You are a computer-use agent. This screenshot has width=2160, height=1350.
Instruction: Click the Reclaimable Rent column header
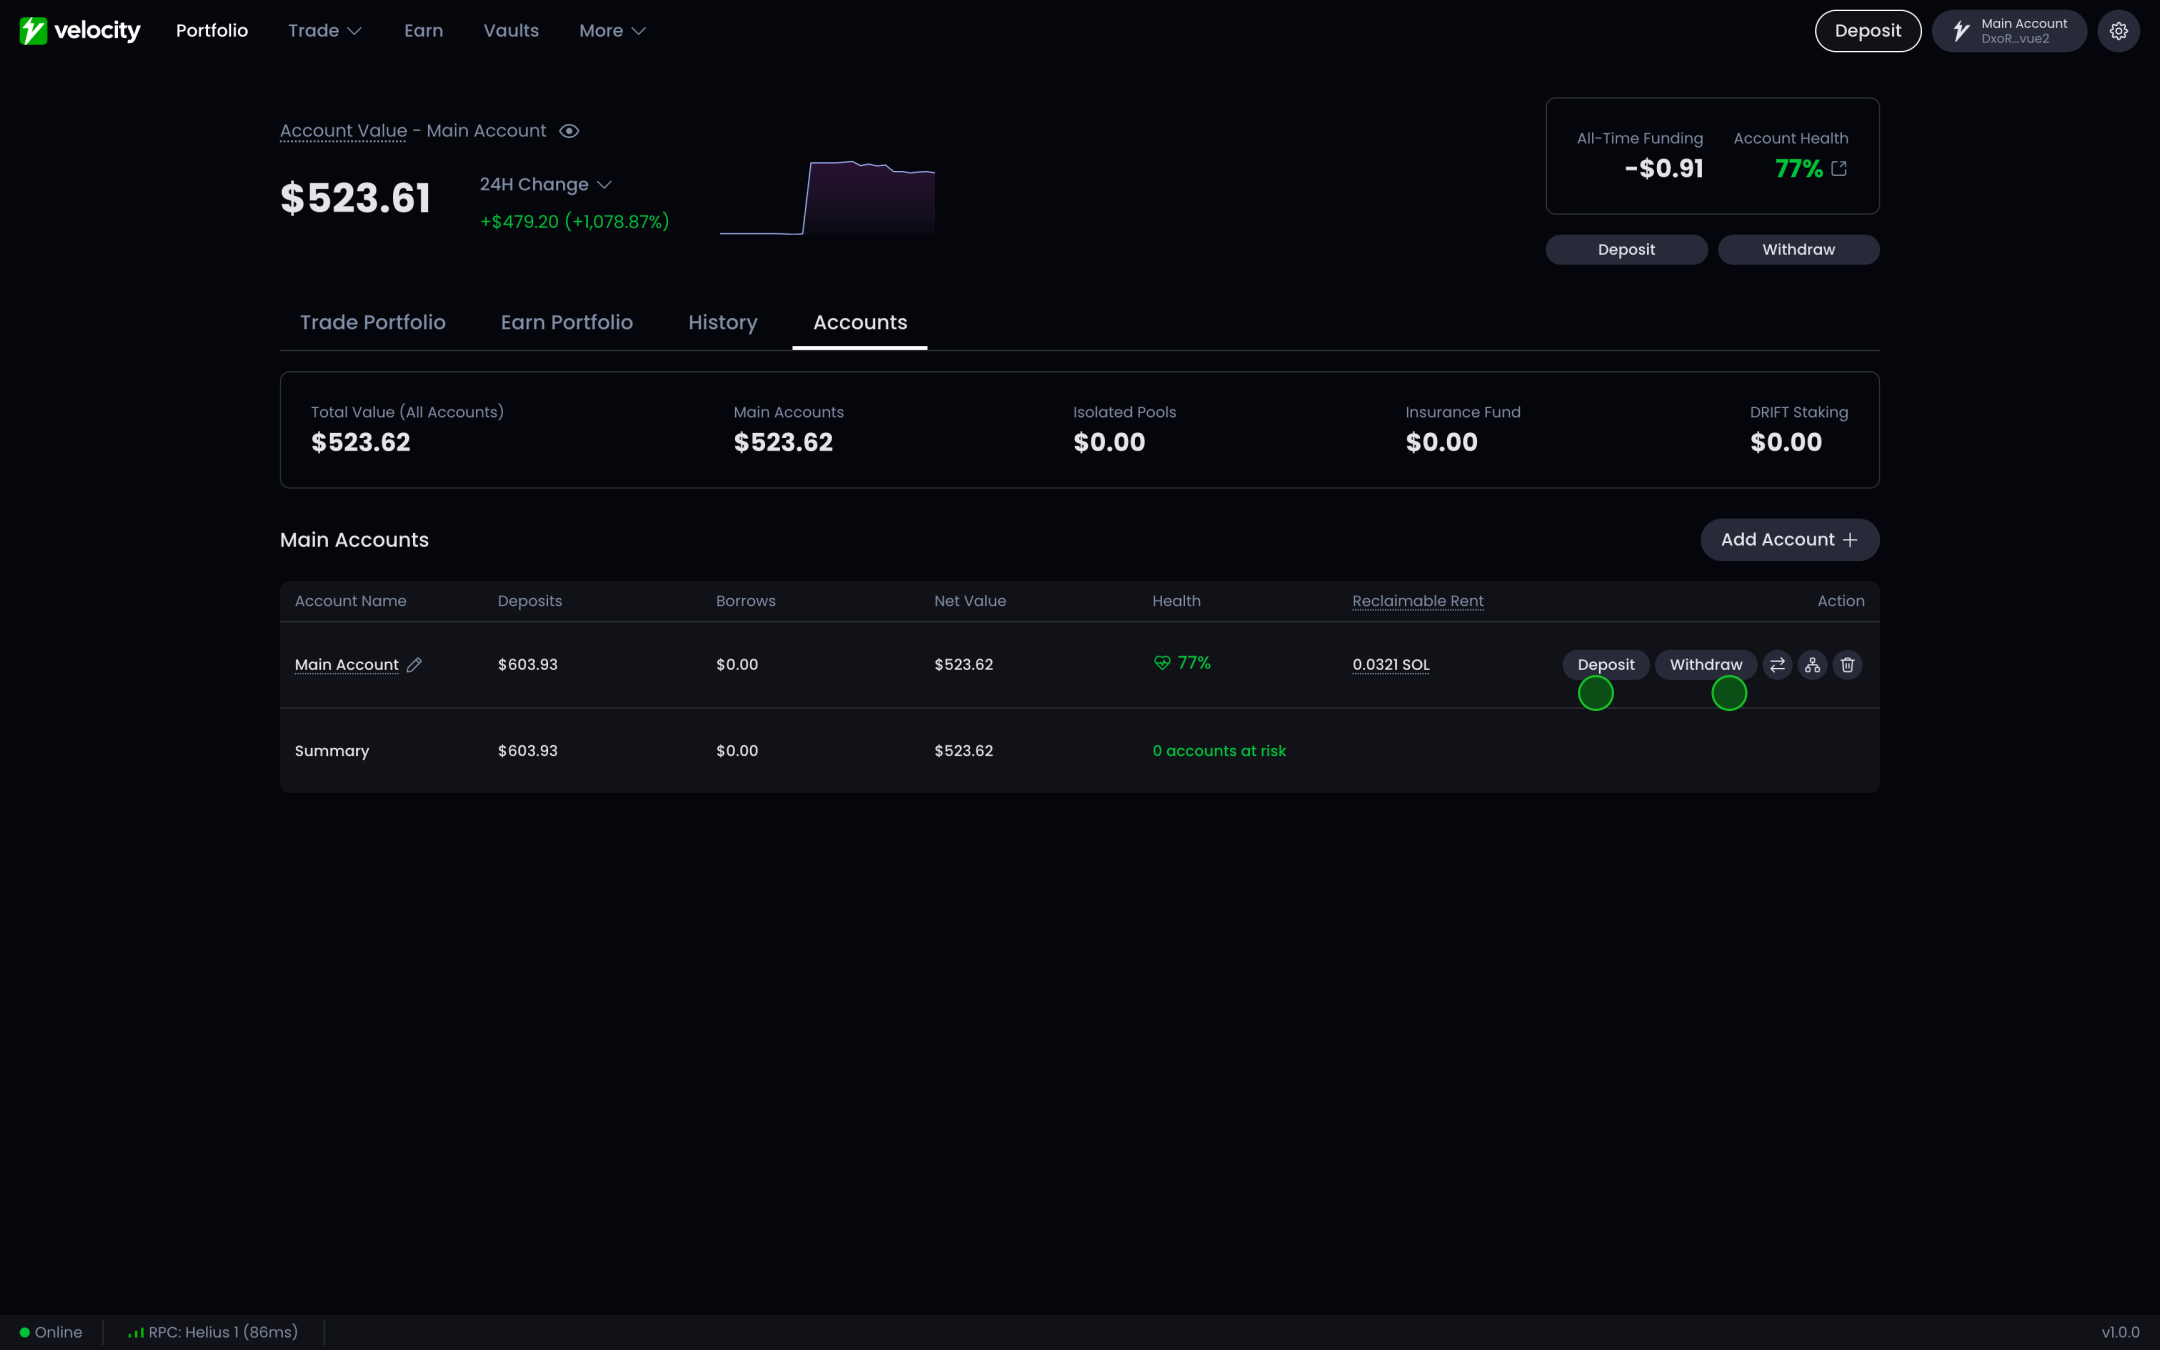(1417, 601)
